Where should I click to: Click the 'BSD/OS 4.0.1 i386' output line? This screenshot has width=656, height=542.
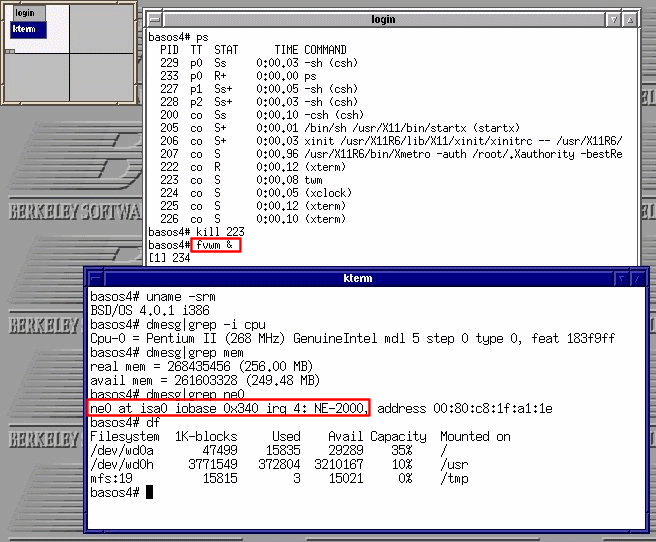tap(150, 310)
